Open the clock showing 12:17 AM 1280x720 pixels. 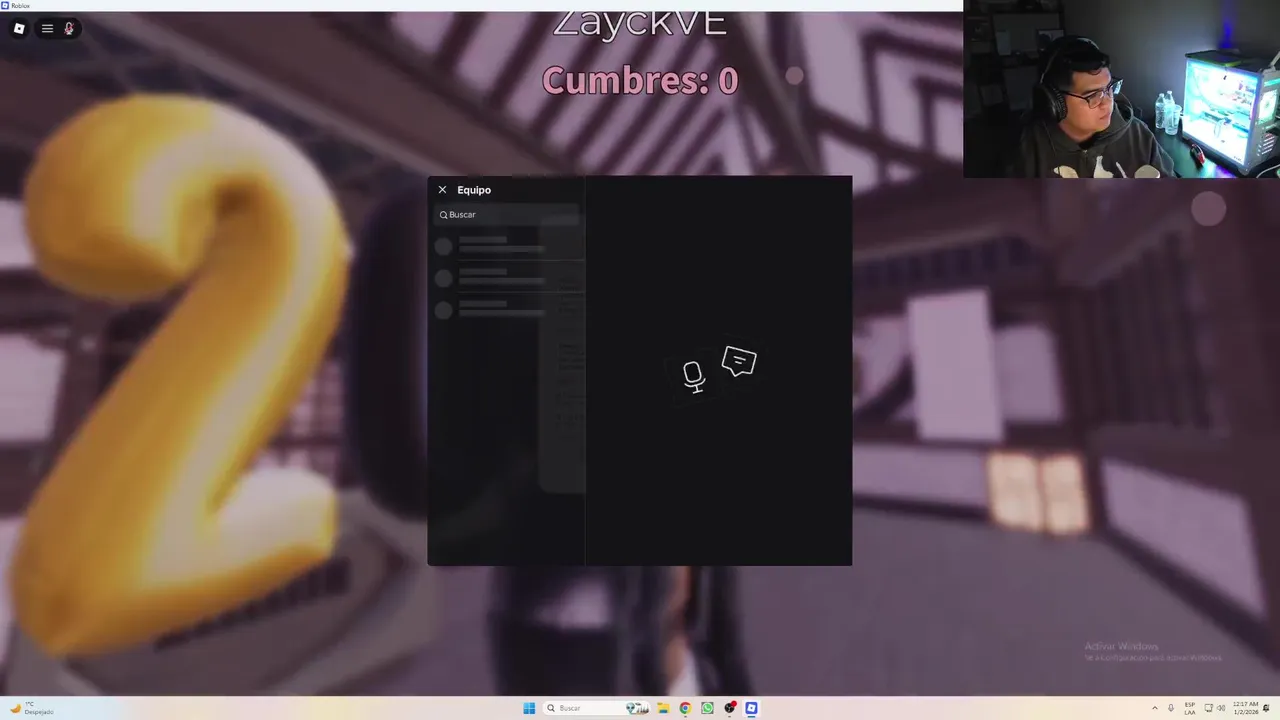click(x=1245, y=708)
